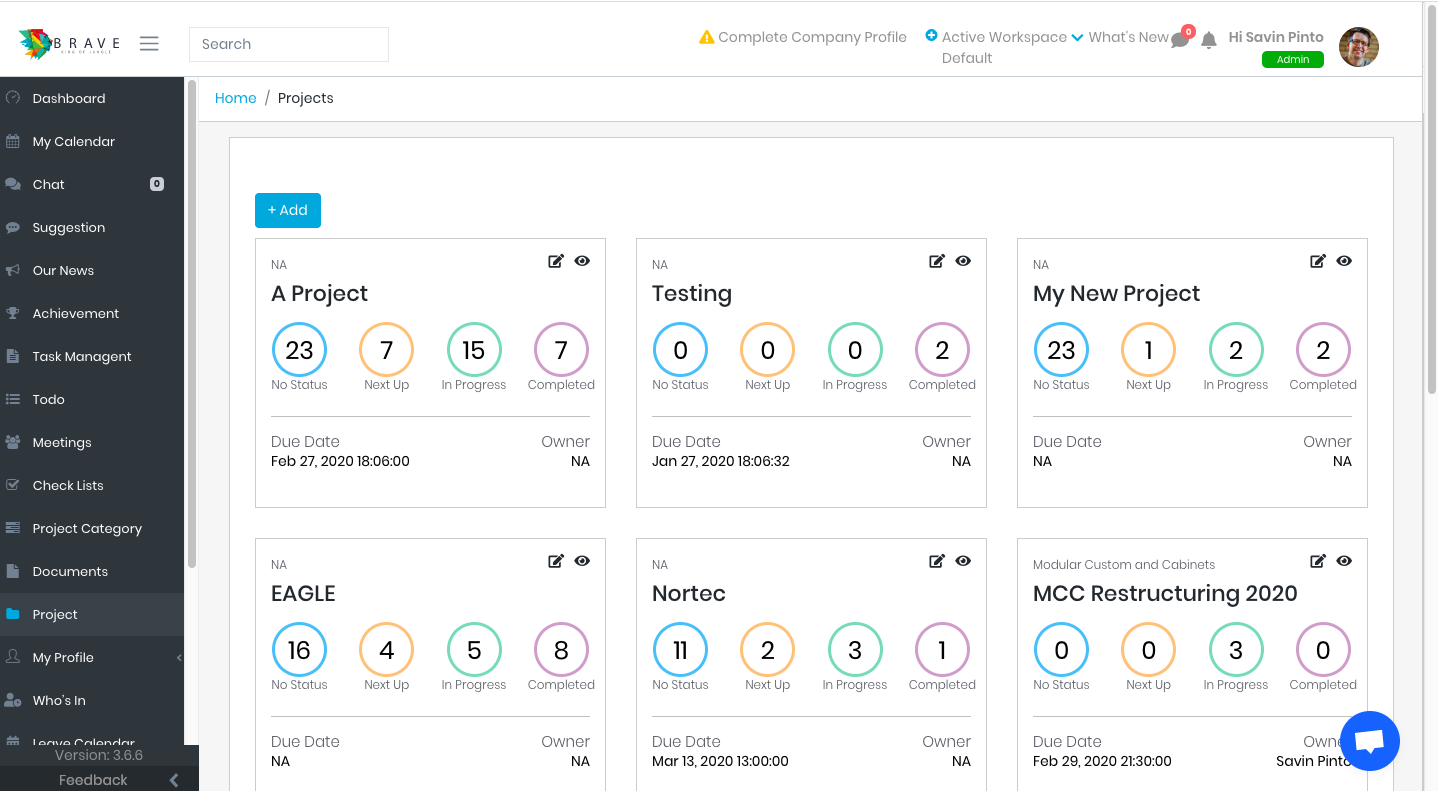Toggle the hamburger sidebar menu

click(149, 44)
